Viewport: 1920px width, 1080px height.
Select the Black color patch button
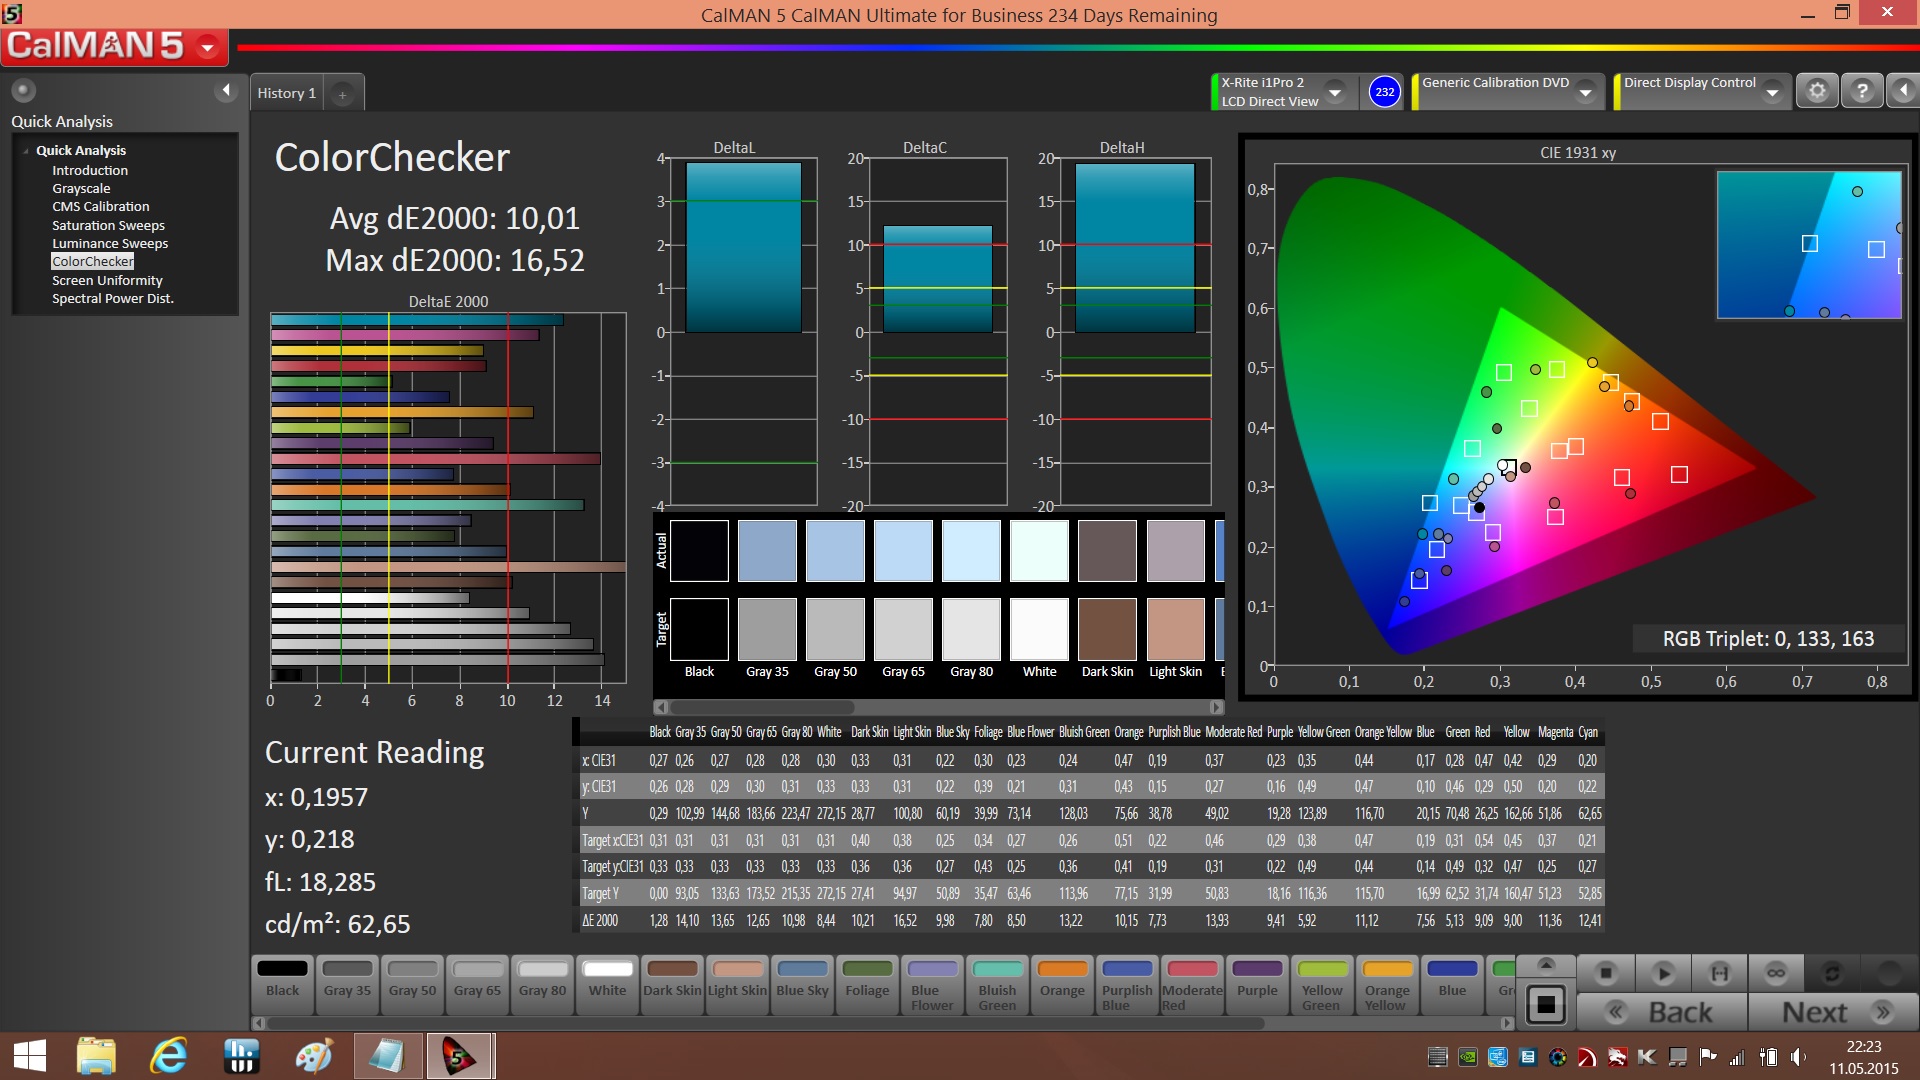pos(282,986)
